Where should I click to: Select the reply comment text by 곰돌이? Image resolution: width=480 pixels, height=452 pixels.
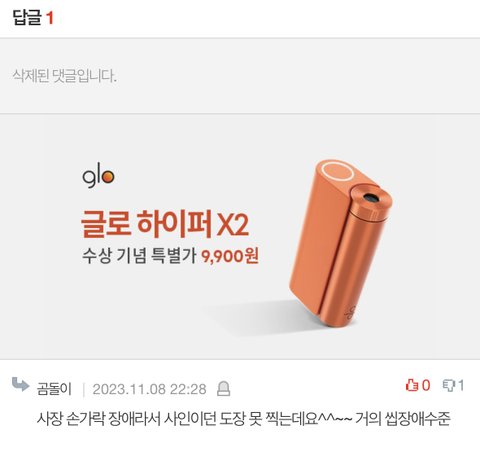244,419
